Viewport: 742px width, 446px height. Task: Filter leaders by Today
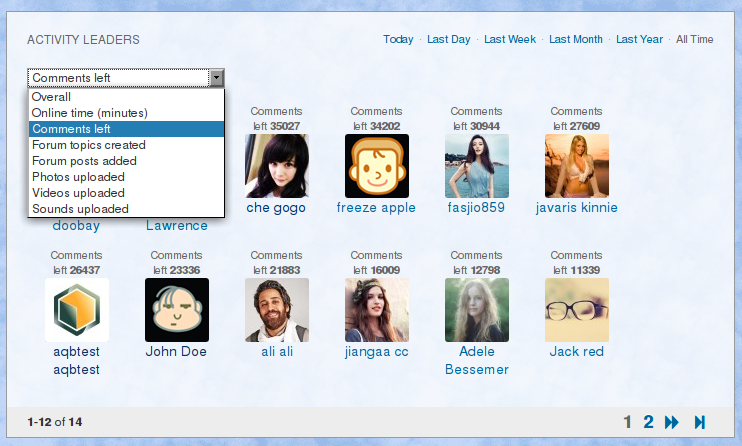pos(398,39)
